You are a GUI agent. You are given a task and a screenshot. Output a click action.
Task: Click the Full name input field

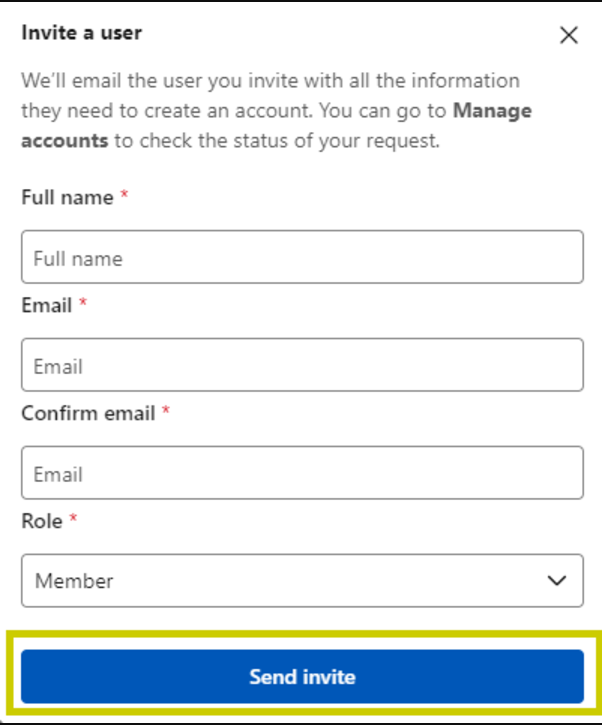(301, 258)
